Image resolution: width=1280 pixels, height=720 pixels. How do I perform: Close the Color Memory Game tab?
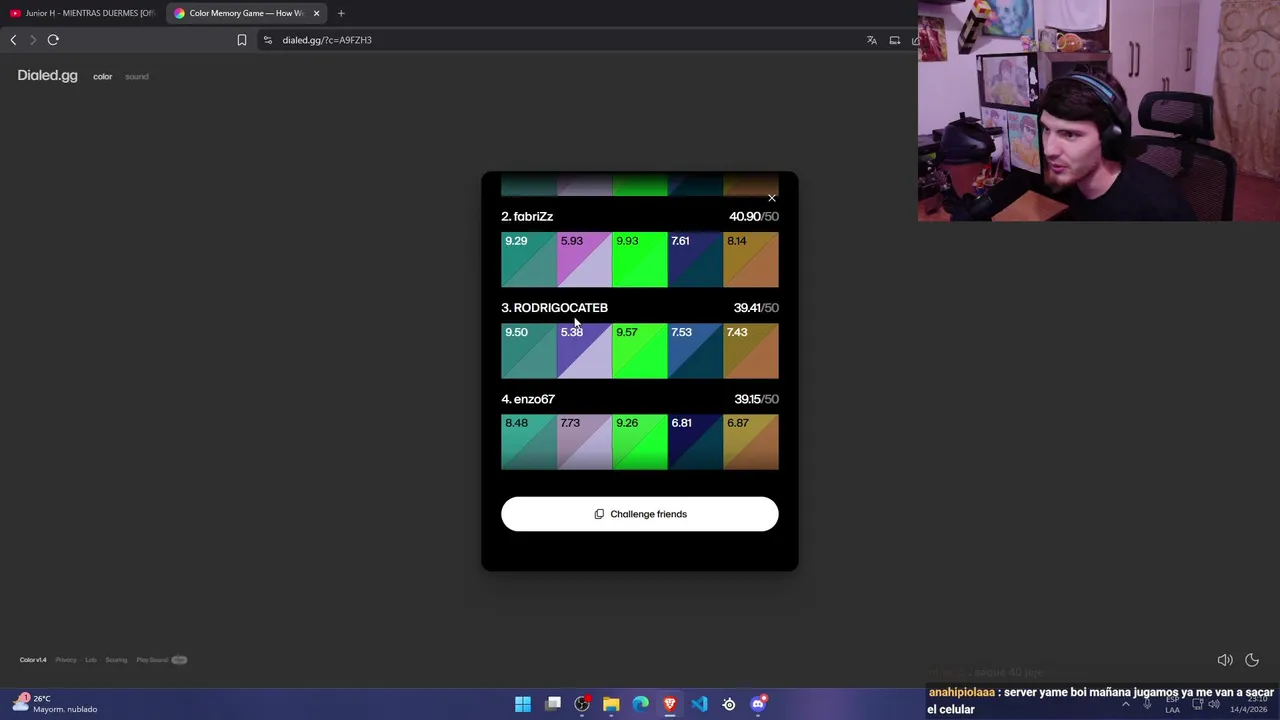click(316, 13)
